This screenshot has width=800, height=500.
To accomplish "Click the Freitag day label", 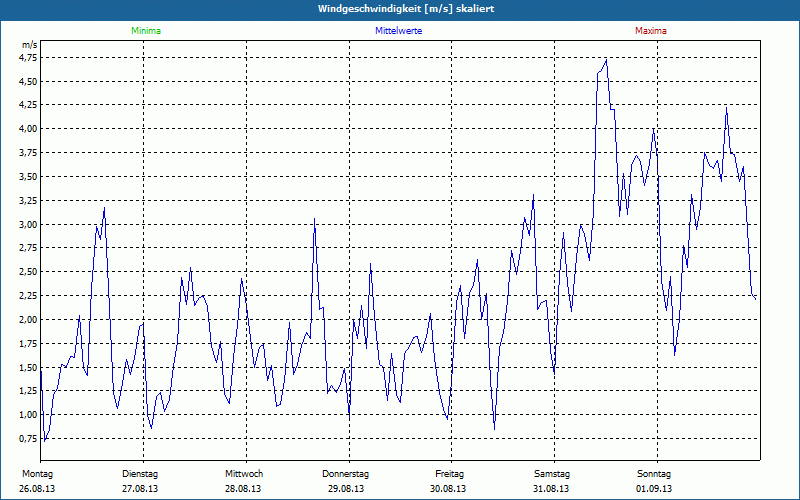I will point(449,474).
